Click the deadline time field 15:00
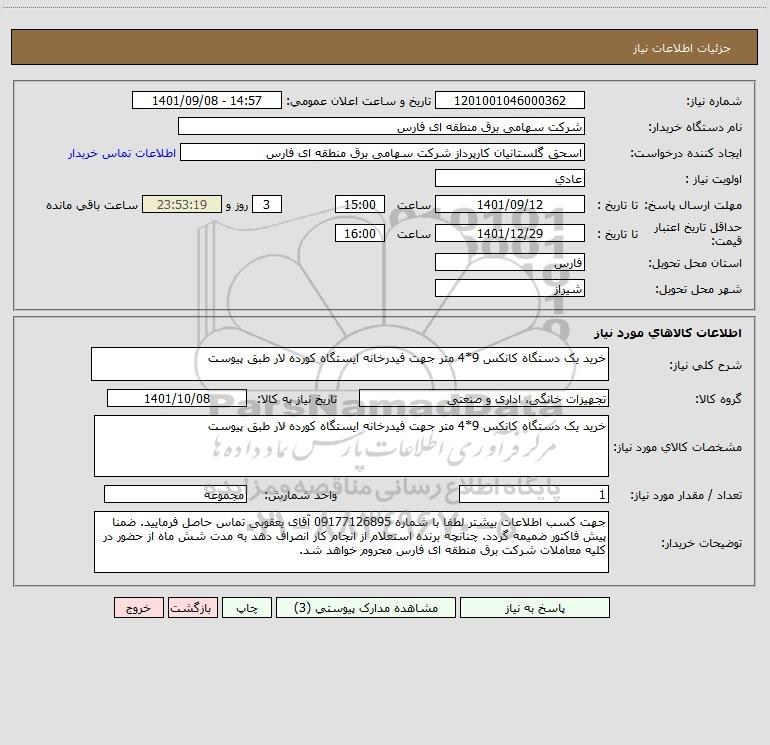 tap(359, 205)
